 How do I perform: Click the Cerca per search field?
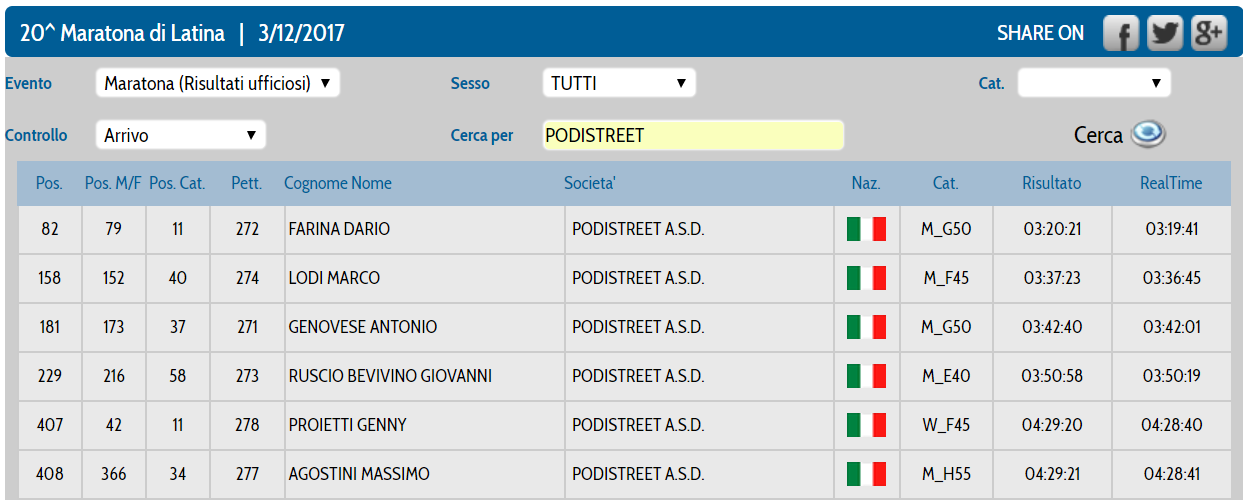point(693,135)
